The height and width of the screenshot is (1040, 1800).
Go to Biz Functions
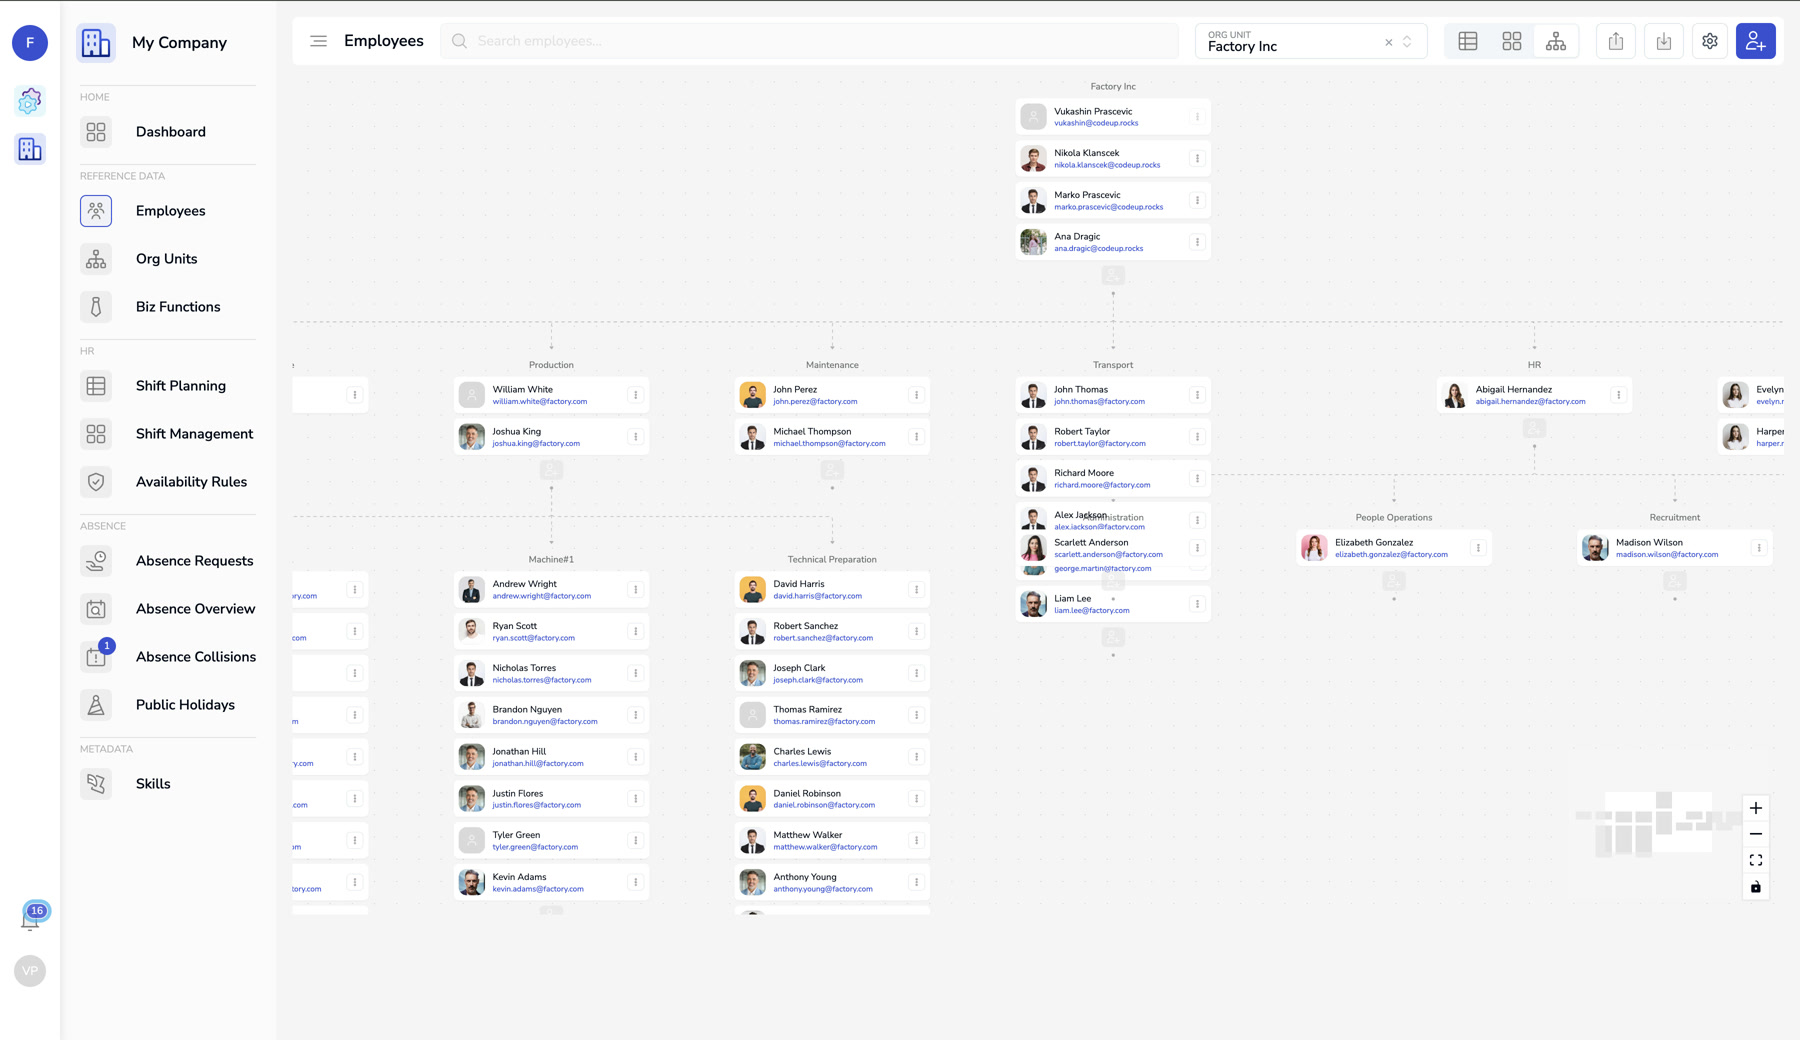168,307
